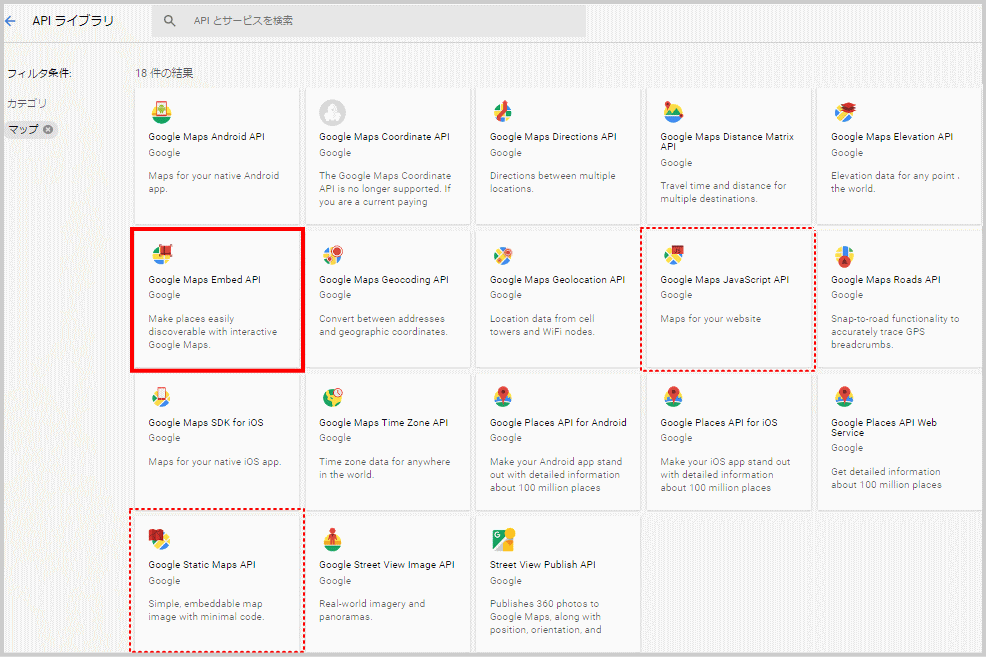
Task: Click the Google Maps Directions API icon
Action: pyautogui.click(x=502, y=112)
